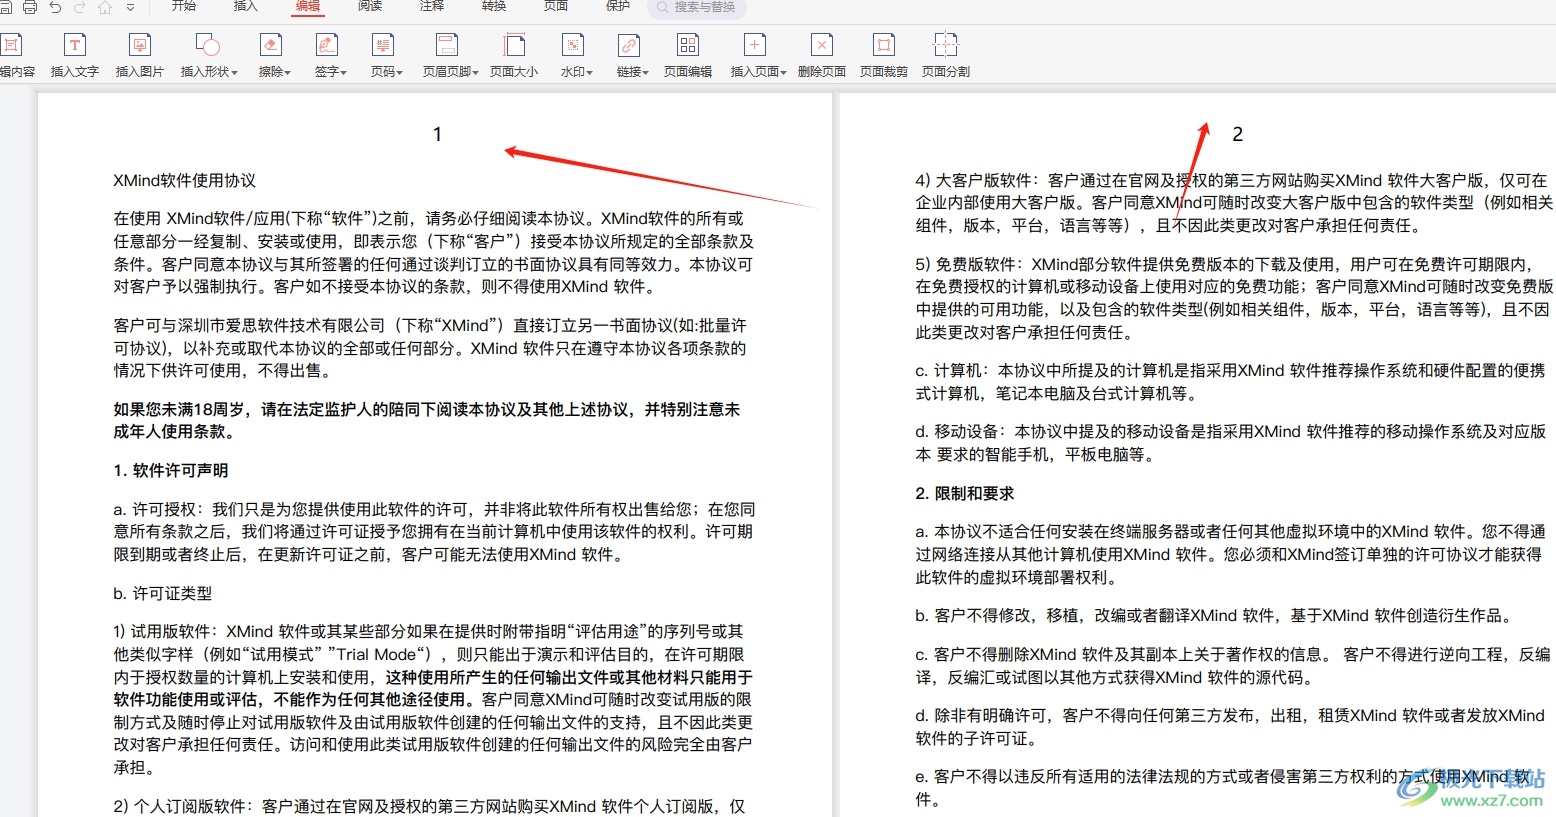The image size is (1556, 817).
Task: Select the 页面裁剪 tool
Action: point(884,55)
